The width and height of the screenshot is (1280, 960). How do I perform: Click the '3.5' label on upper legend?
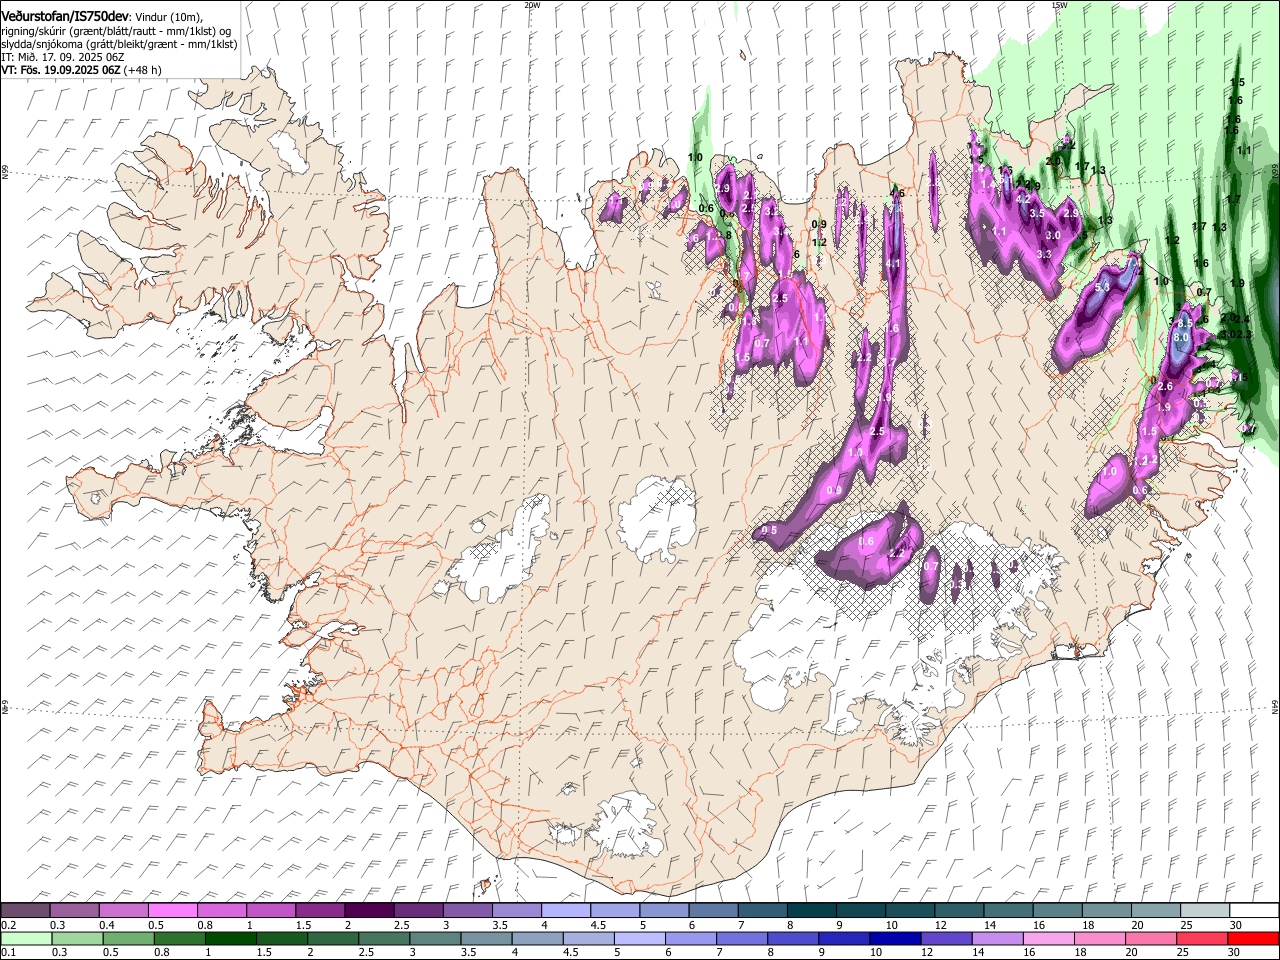pos(500,925)
